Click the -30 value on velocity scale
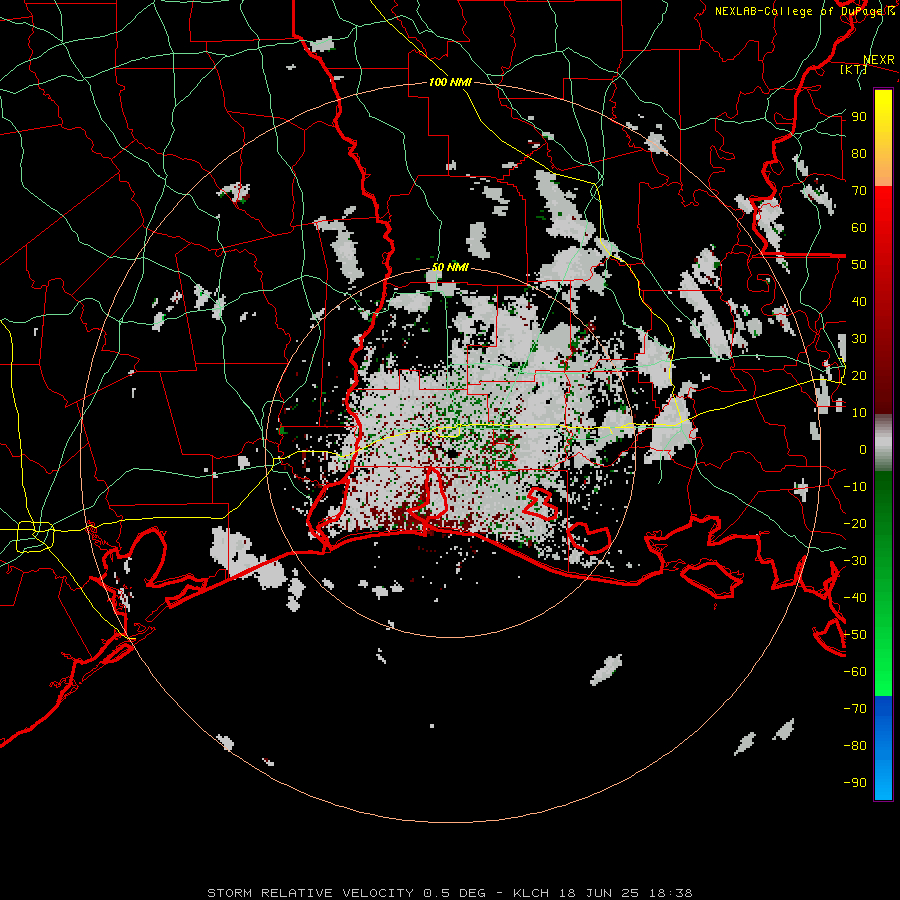The image size is (900, 900). coord(855,561)
